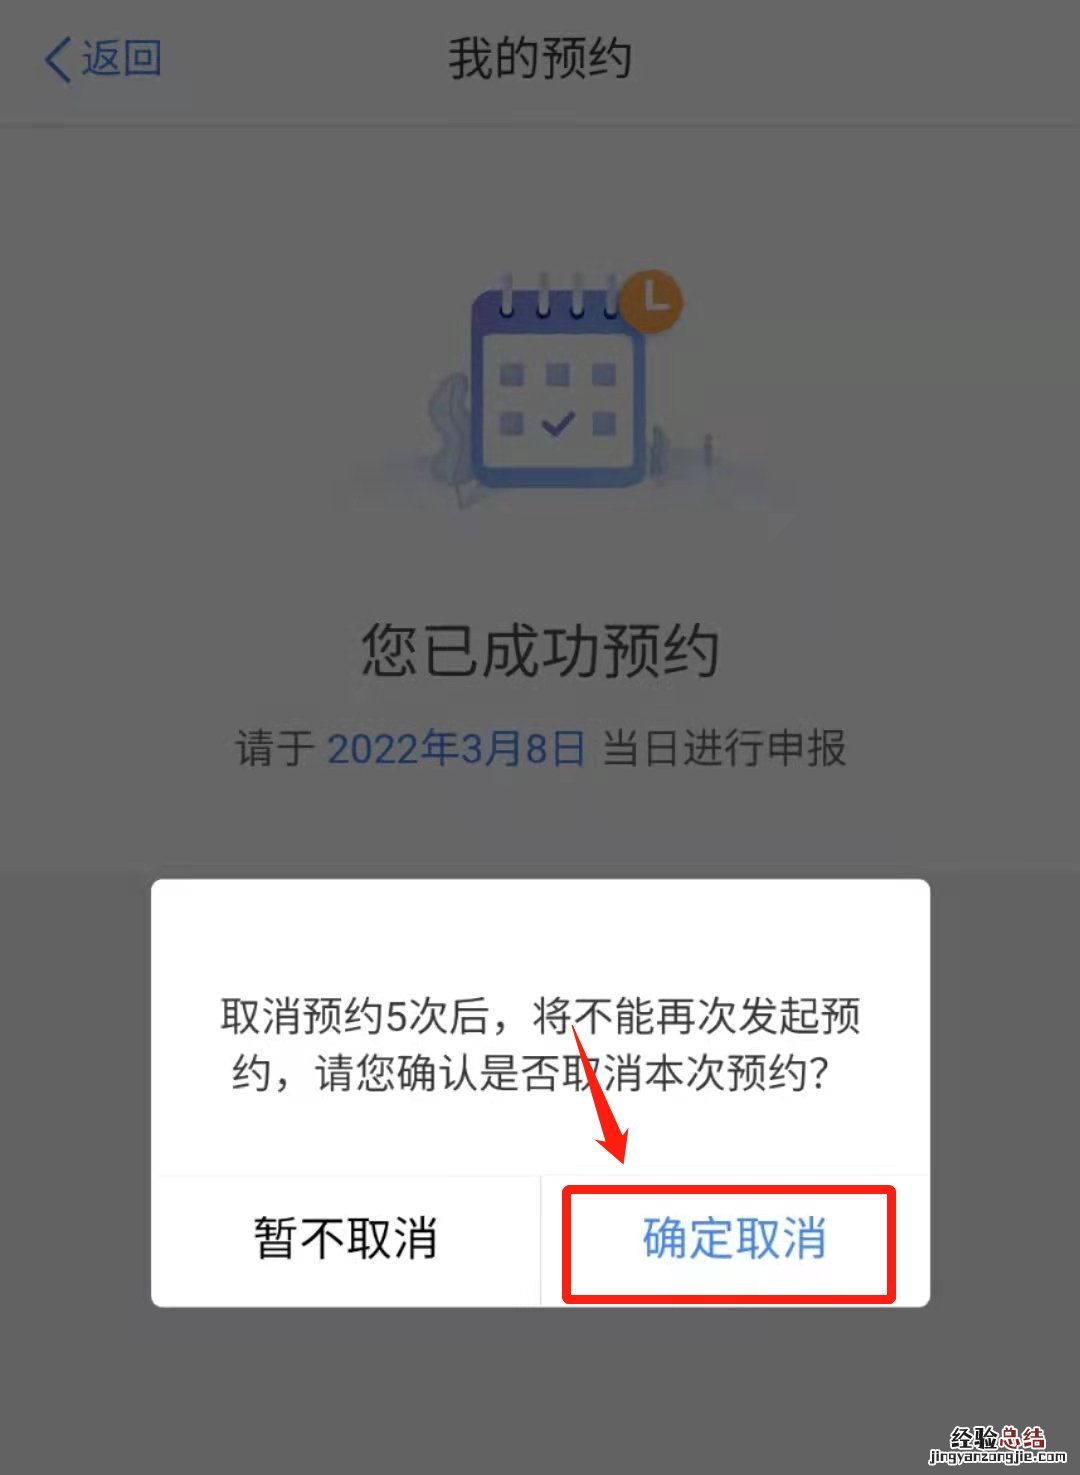Click the 请于 text before the date
Image resolution: width=1080 pixels, height=1475 pixels.
click(x=275, y=748)
